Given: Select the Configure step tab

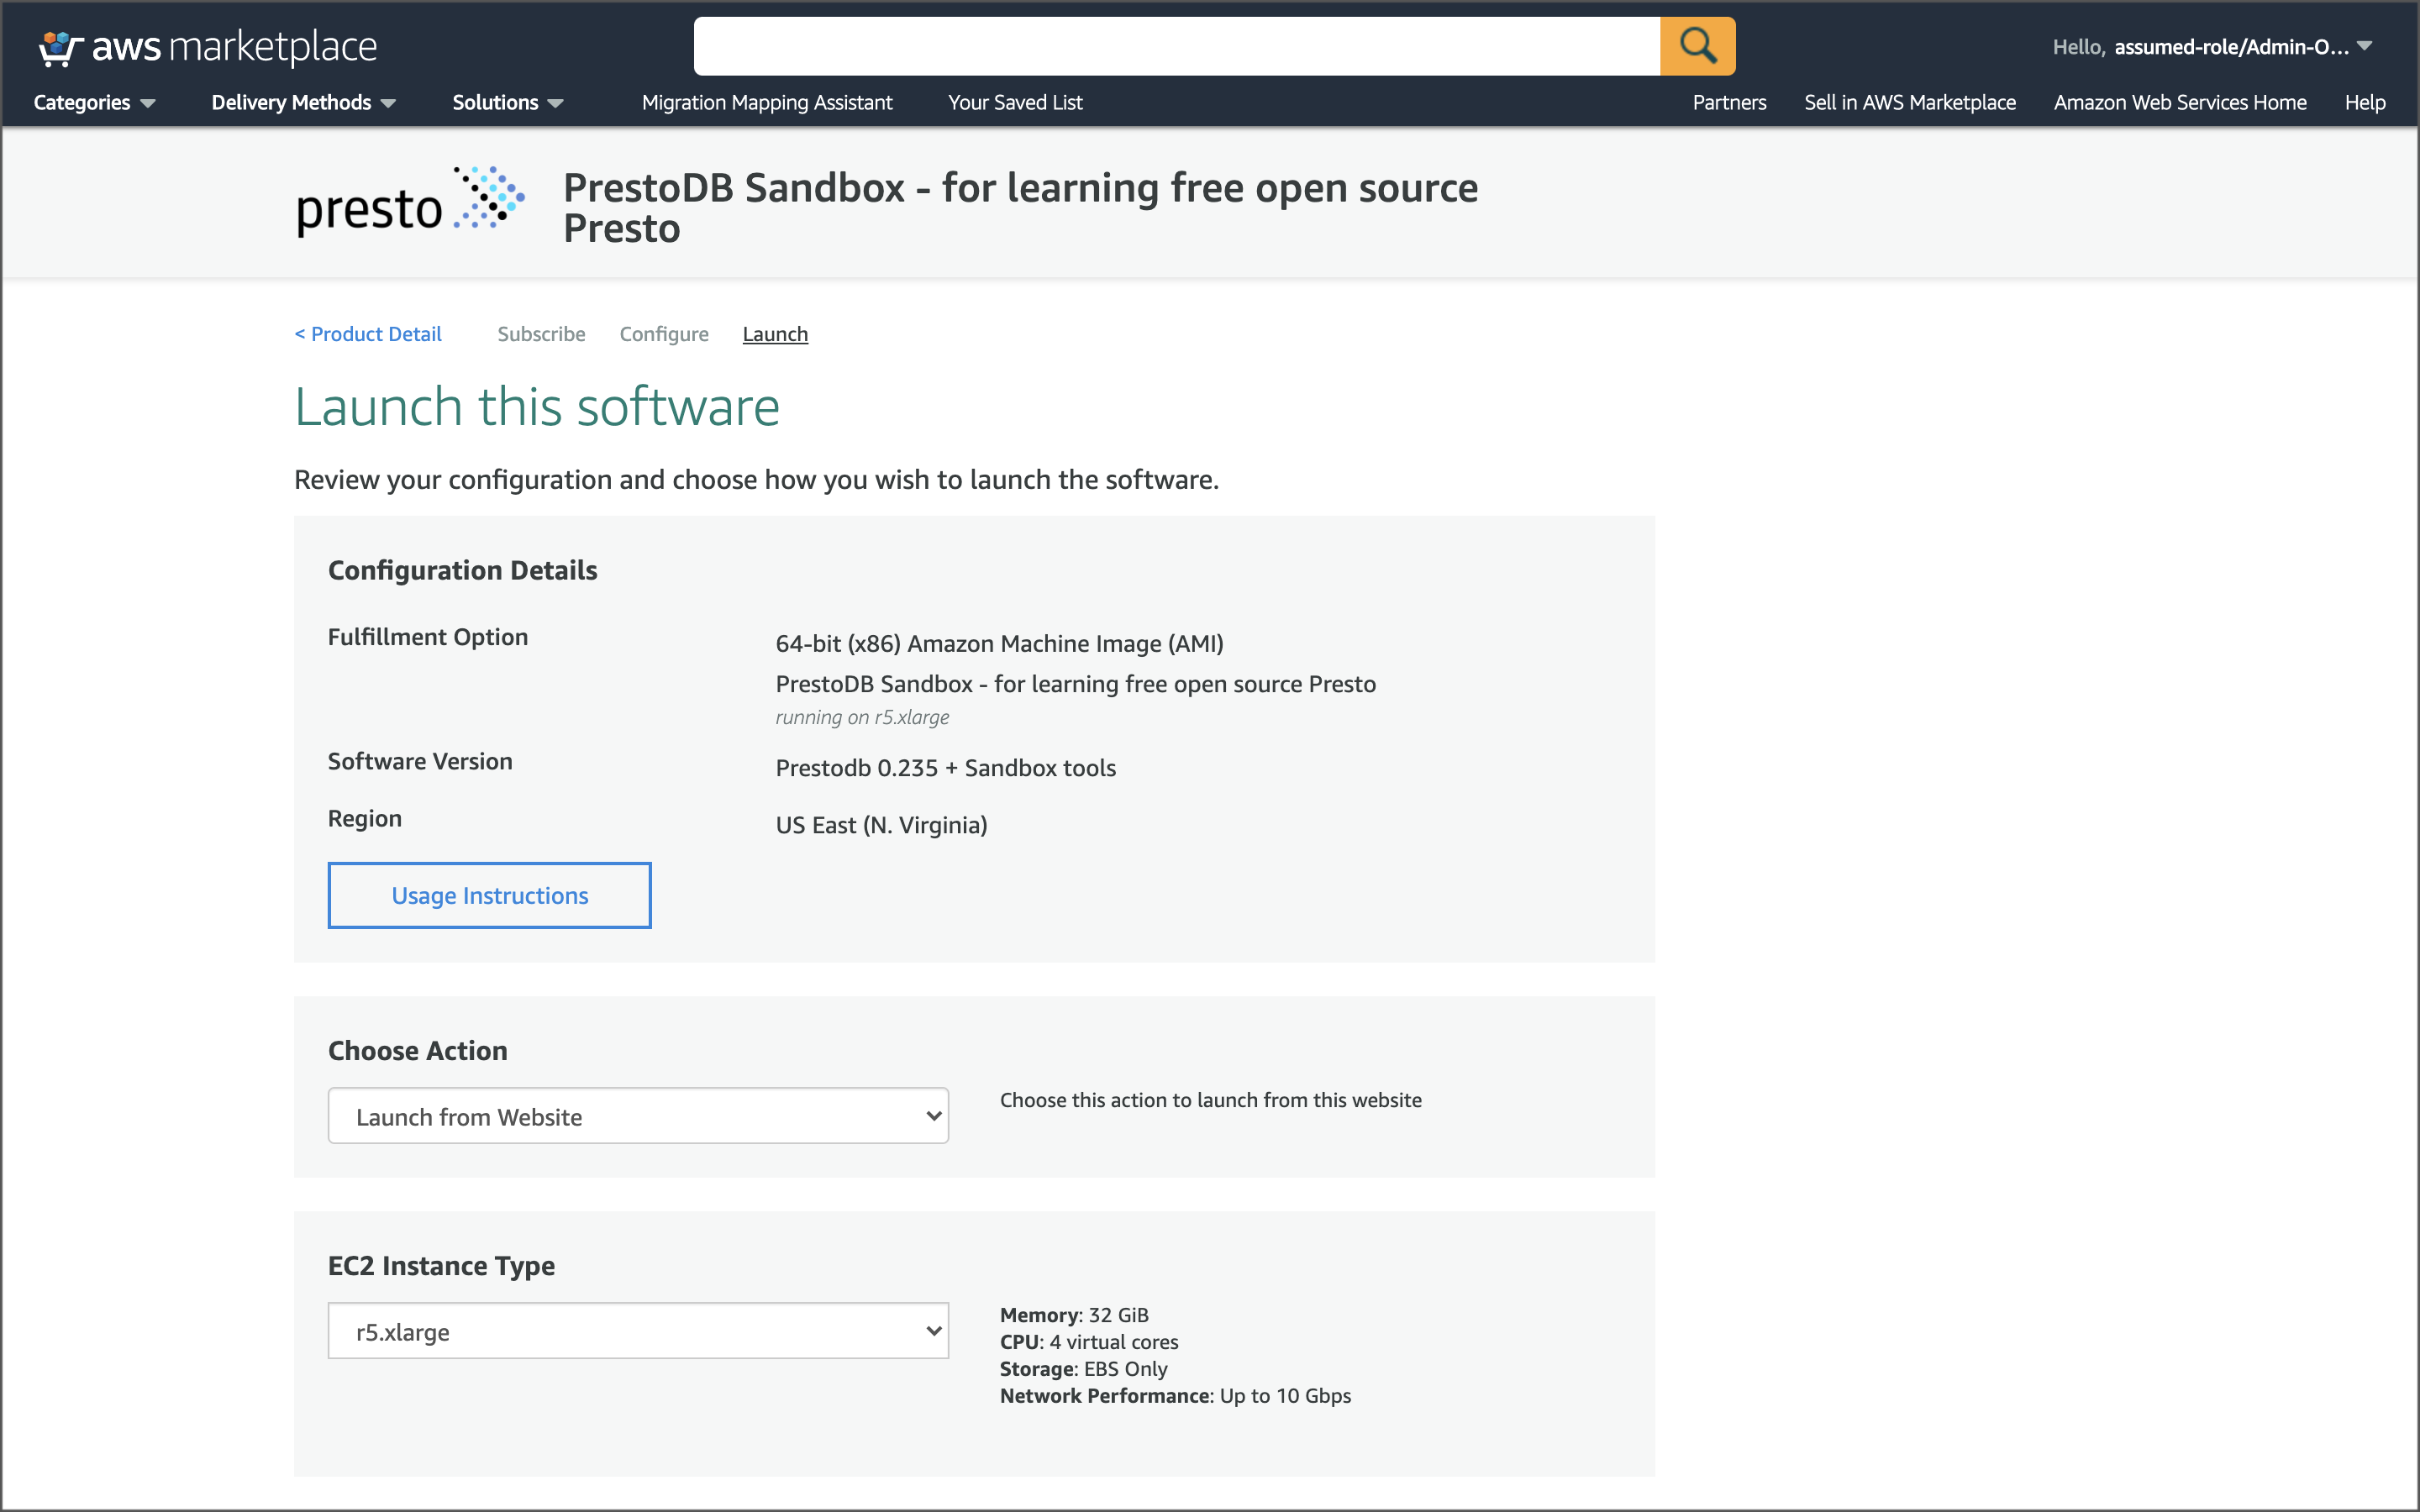Looking at the screenshot, I should point(664,334).
